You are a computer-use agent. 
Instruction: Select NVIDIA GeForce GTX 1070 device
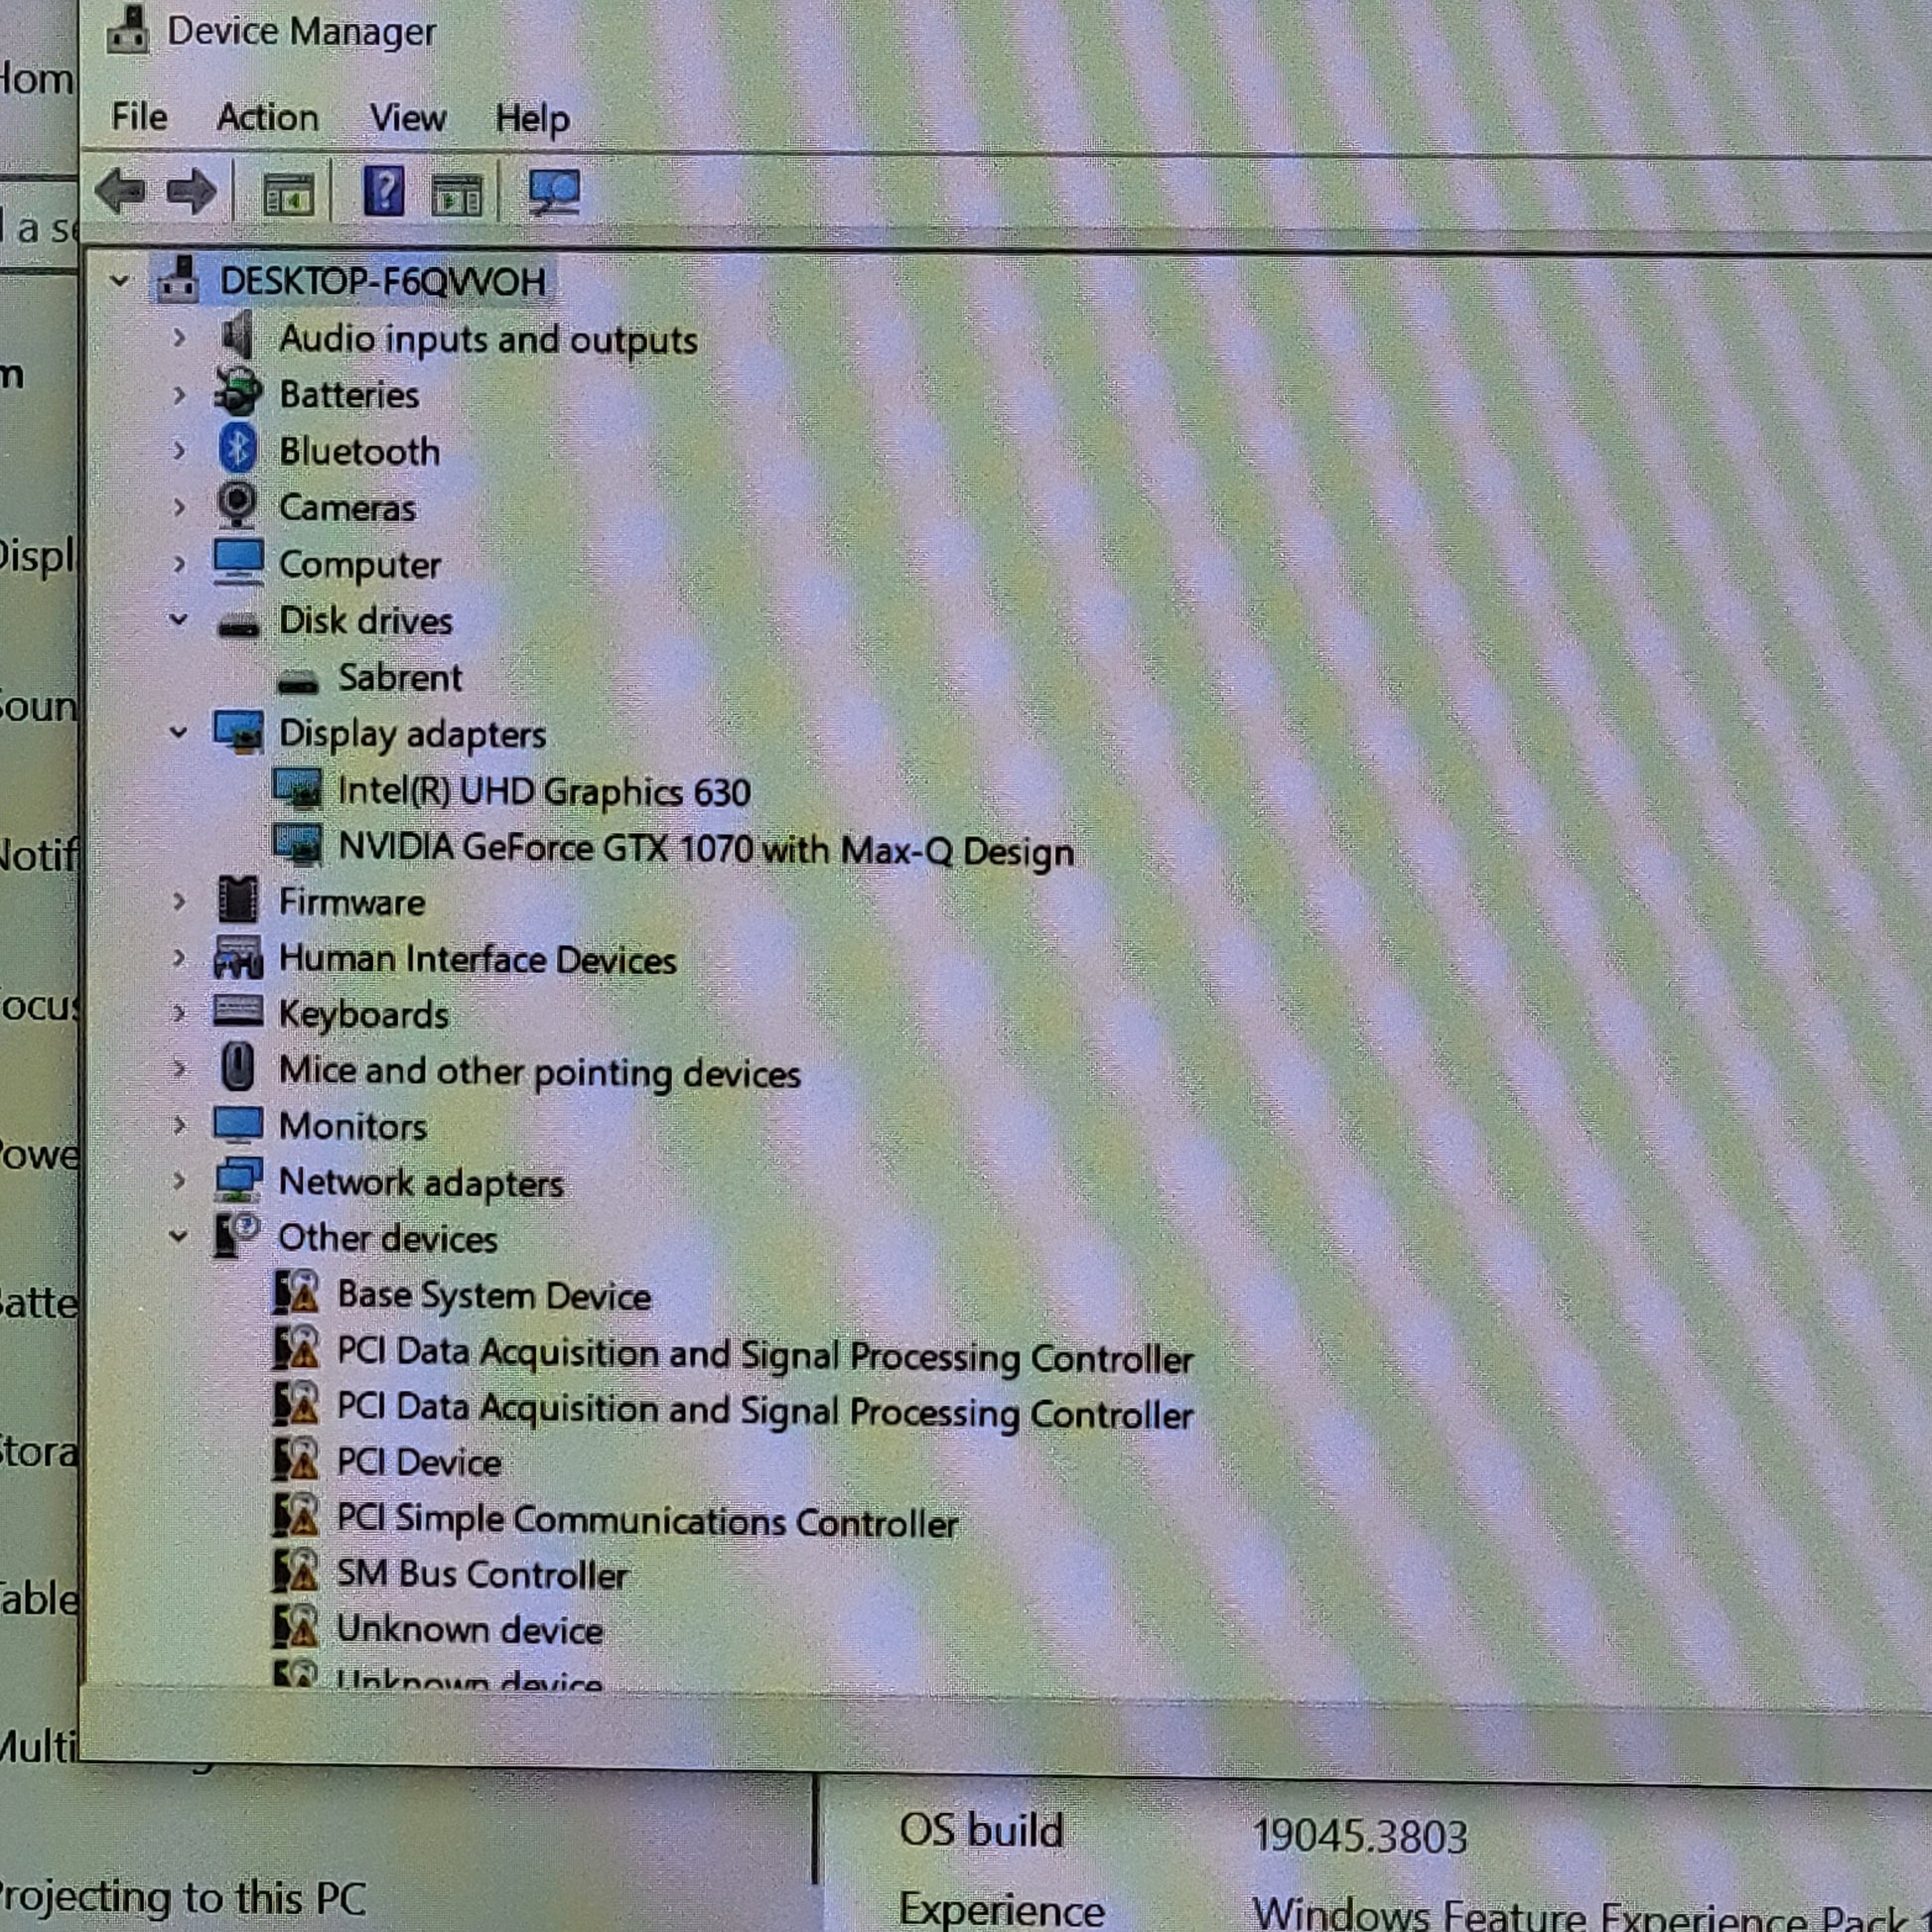coord(705,849)
